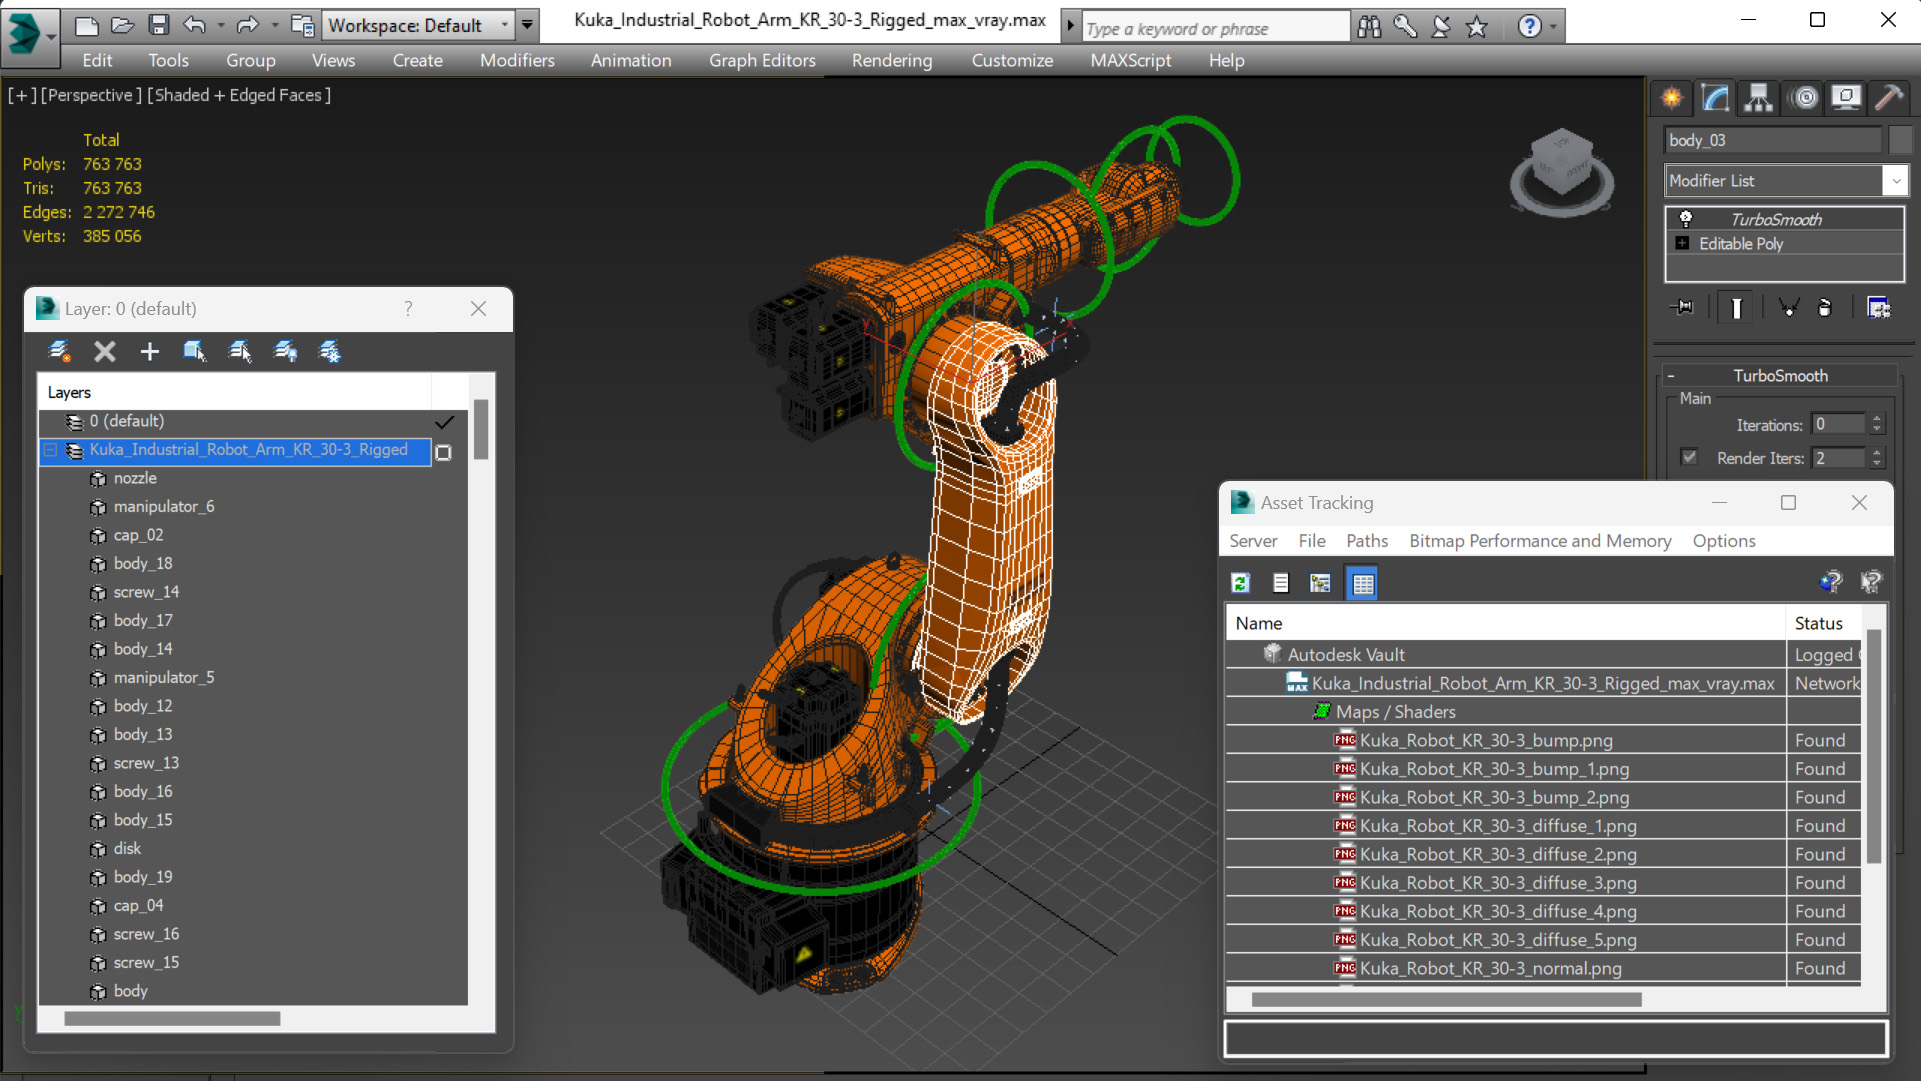Select the nozzle object in layer list
This screenshot has height=1081, width=1921.
pos(135,478)
